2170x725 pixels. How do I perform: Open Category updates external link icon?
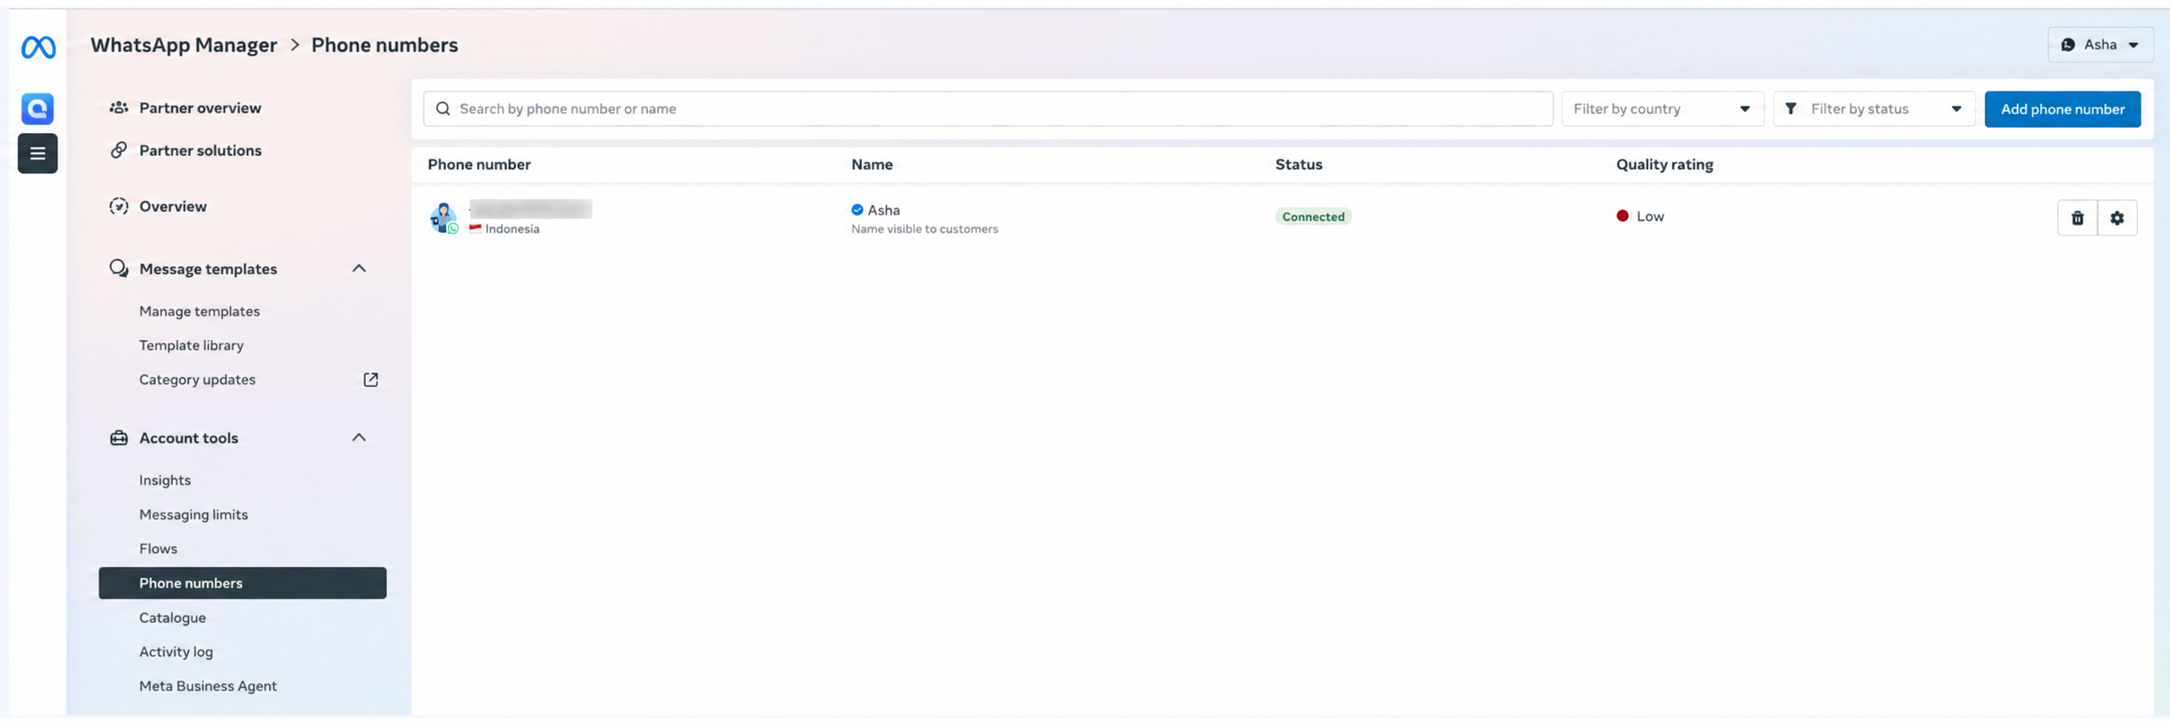[371, 380]
